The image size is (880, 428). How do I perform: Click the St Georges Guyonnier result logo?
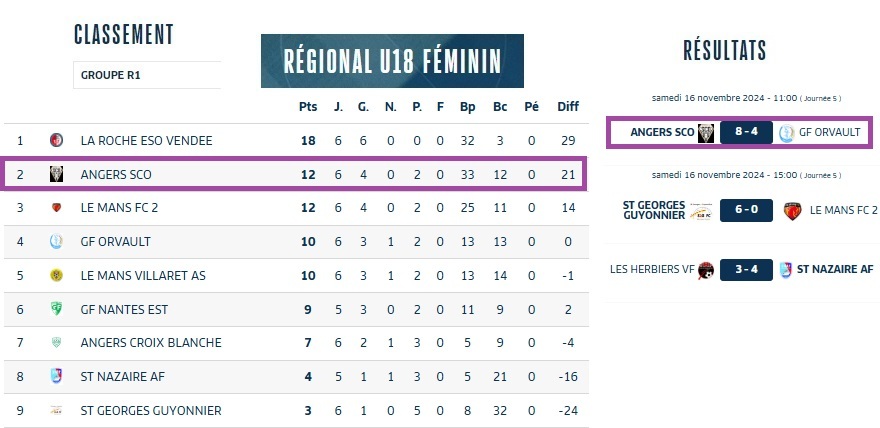[705, 211]
